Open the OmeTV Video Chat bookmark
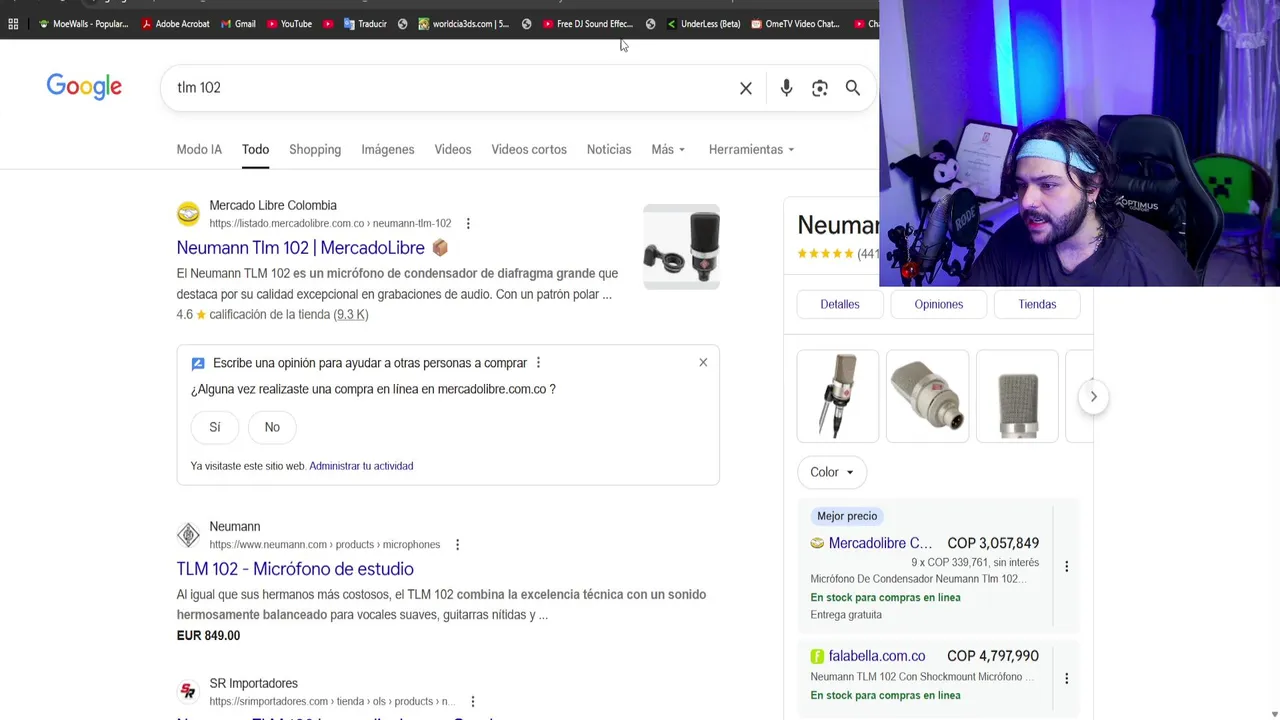The height and width of the screenshot is (720, 1280). pos(796,24)
